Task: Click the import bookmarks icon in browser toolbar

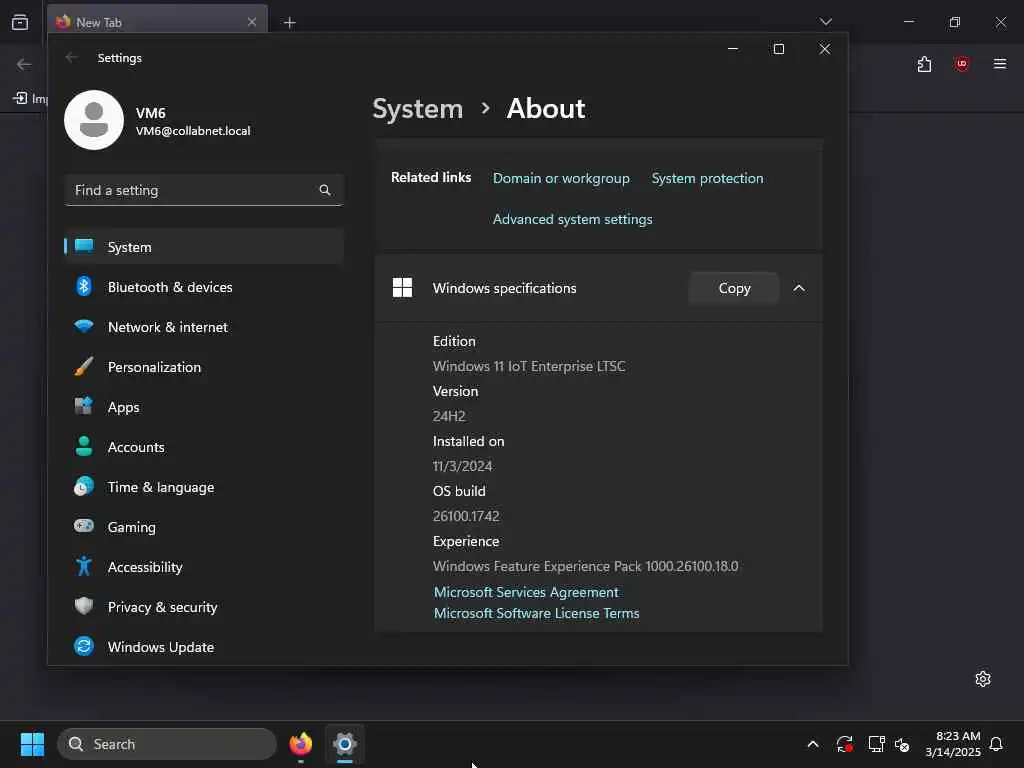Action: point(20,98)
